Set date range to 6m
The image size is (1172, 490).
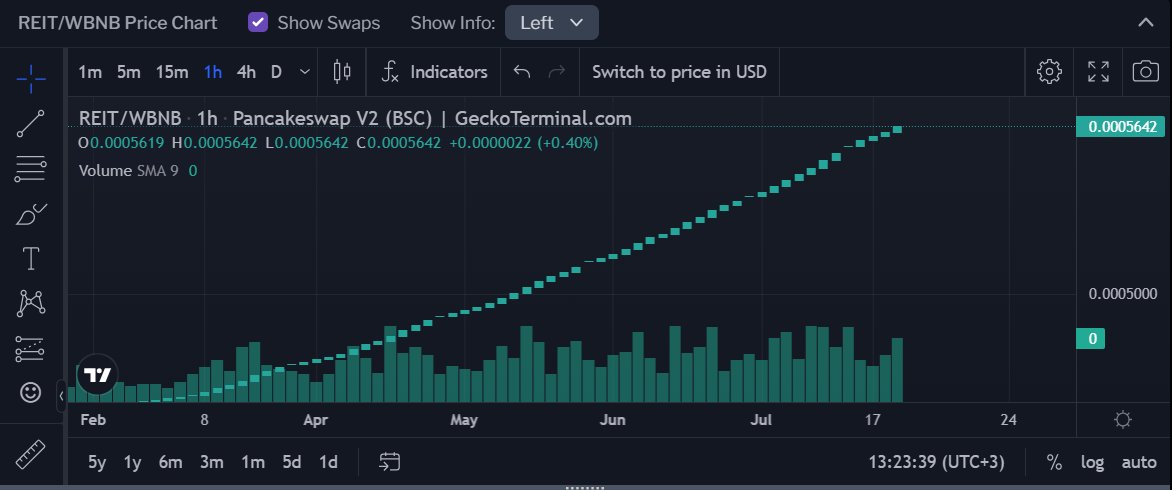[170, 462]
